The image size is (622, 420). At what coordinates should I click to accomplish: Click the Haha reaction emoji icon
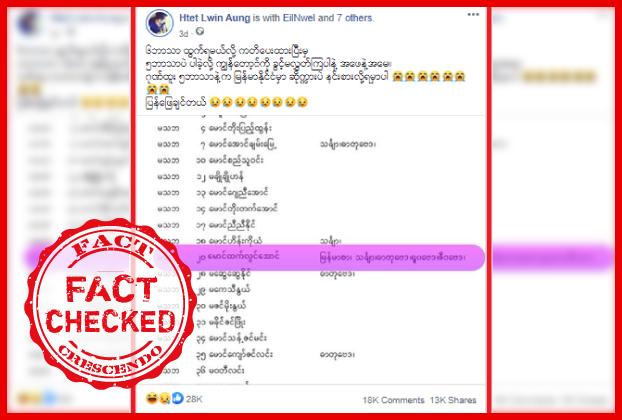(x=152, y=398)
